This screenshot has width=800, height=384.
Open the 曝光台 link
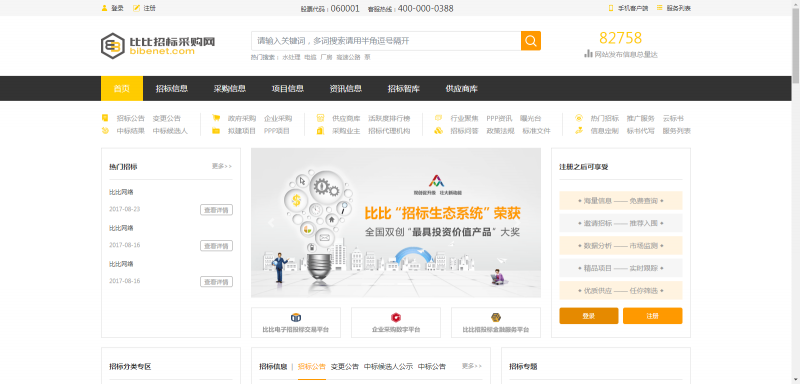click(x=531, y=118)
